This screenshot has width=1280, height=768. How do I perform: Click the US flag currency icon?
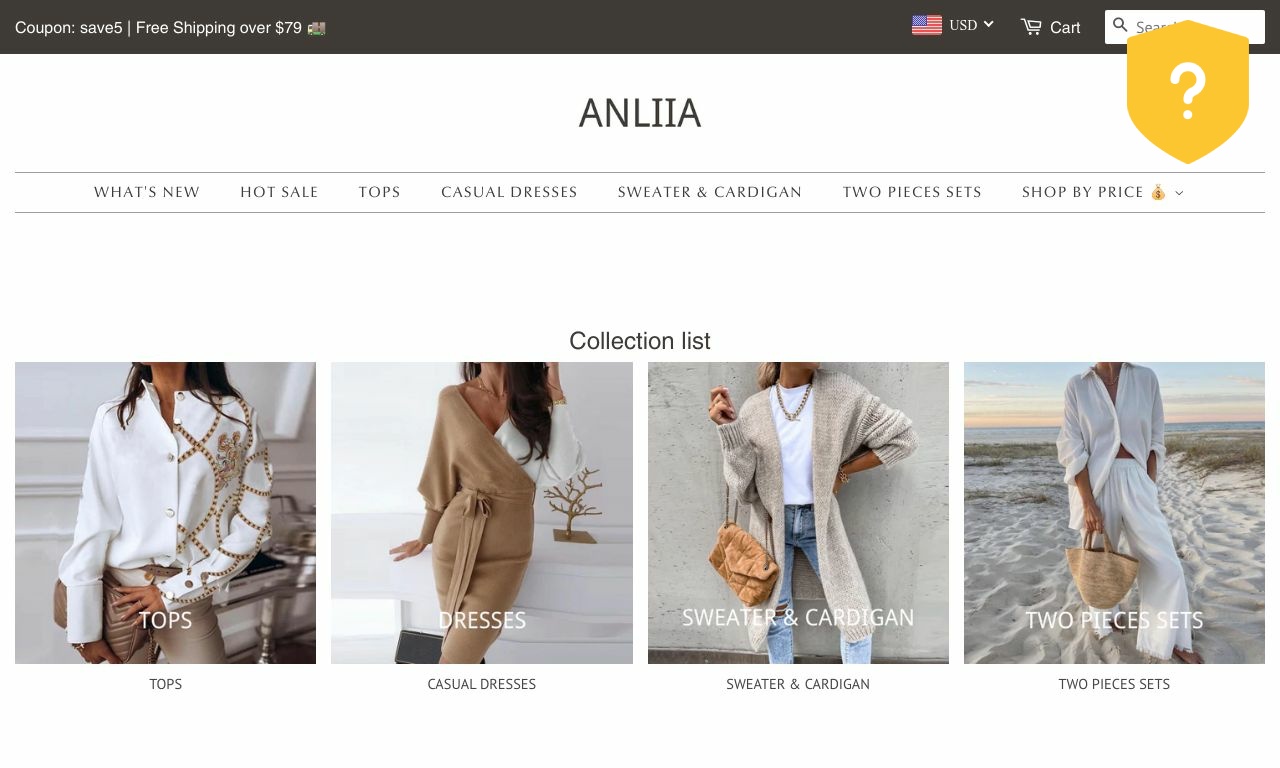[x=927, y=25]
